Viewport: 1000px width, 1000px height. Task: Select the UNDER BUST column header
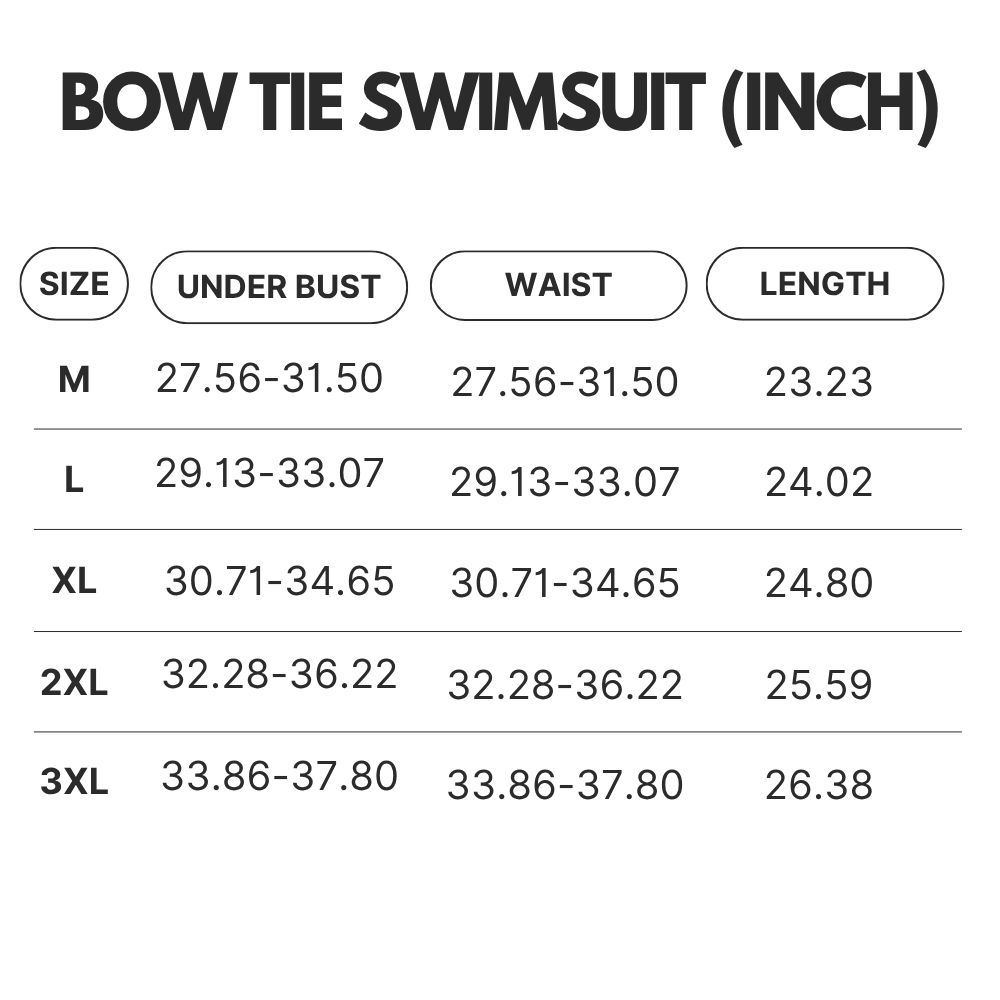coord(279,287)
